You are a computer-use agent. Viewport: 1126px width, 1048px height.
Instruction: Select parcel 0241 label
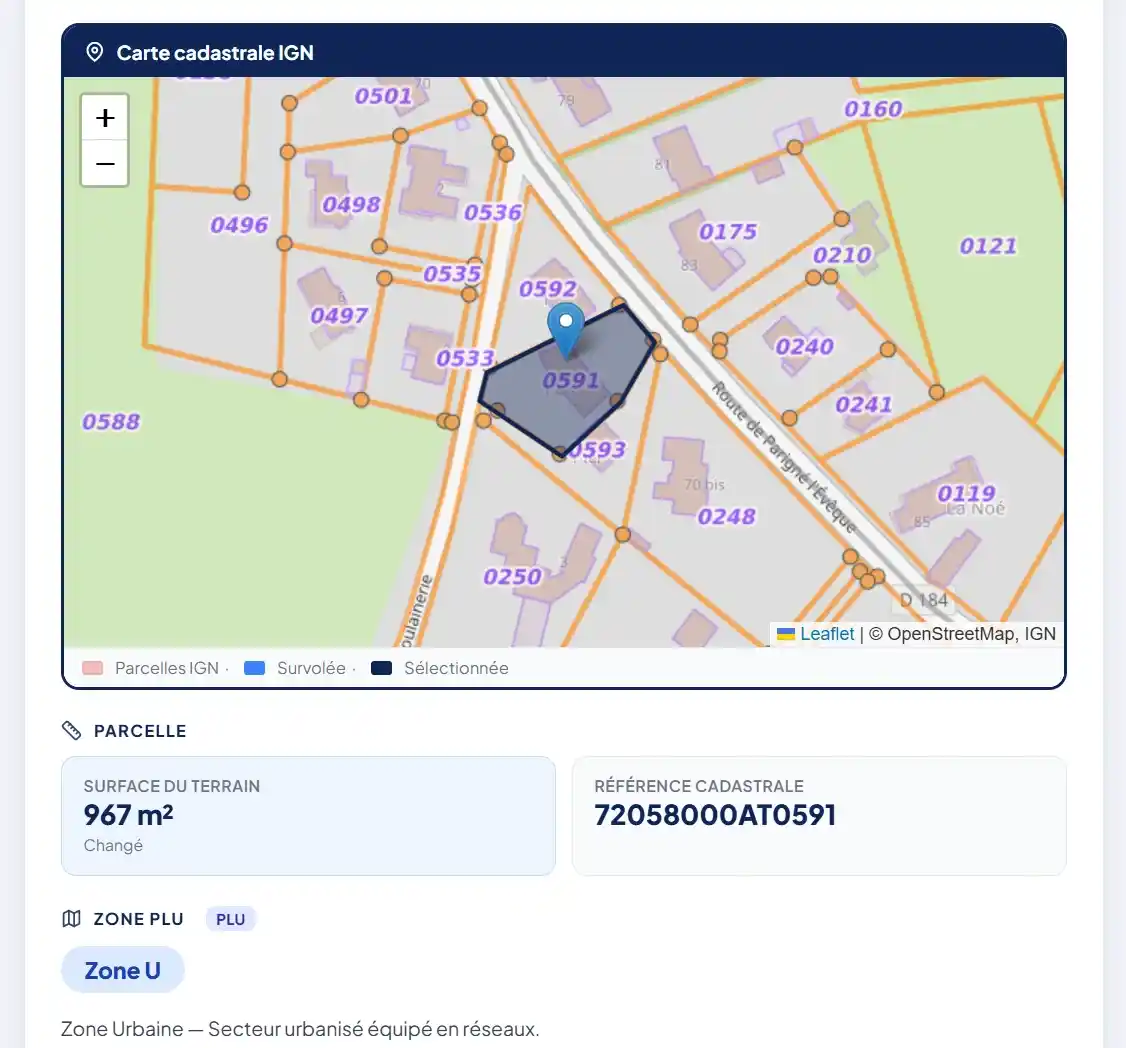tap(864, 404)
